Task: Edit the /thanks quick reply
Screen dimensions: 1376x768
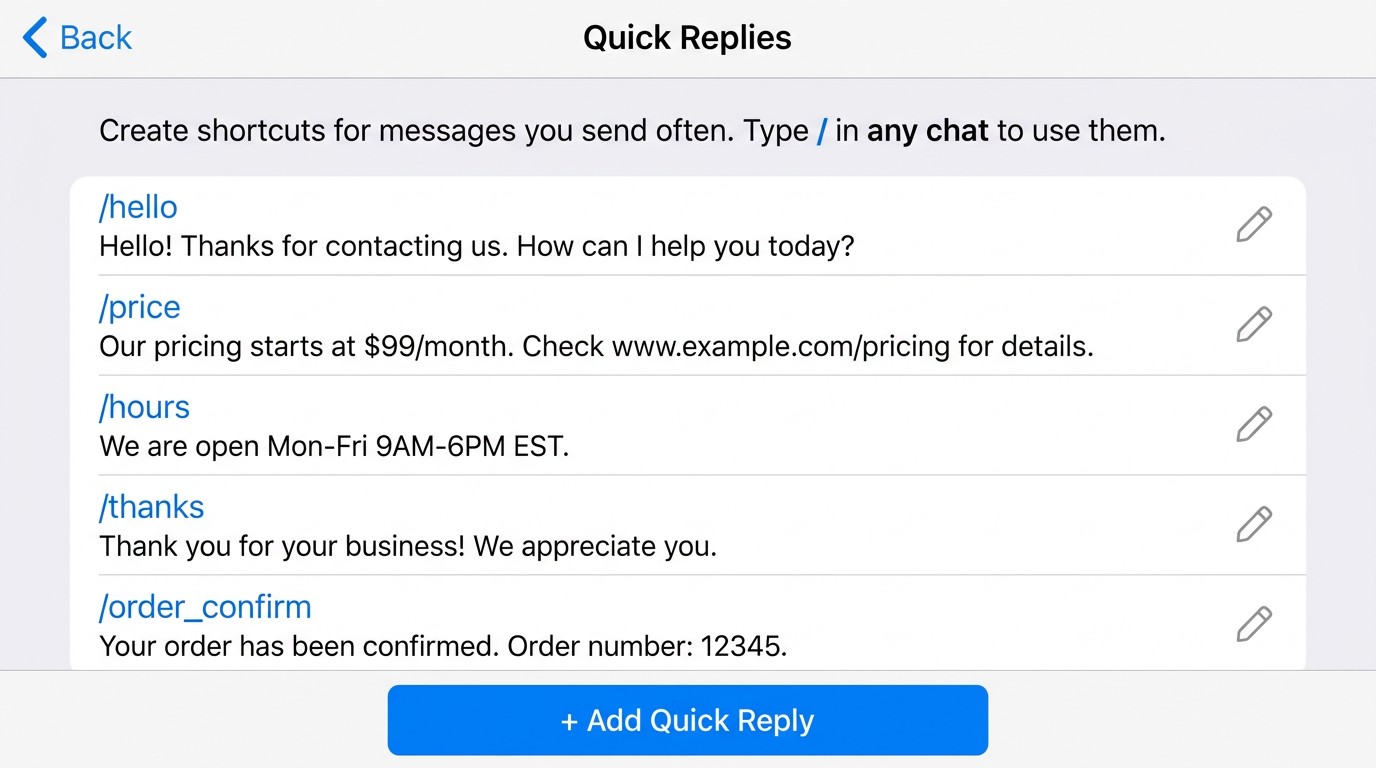Action: (x=1254, y=525)
